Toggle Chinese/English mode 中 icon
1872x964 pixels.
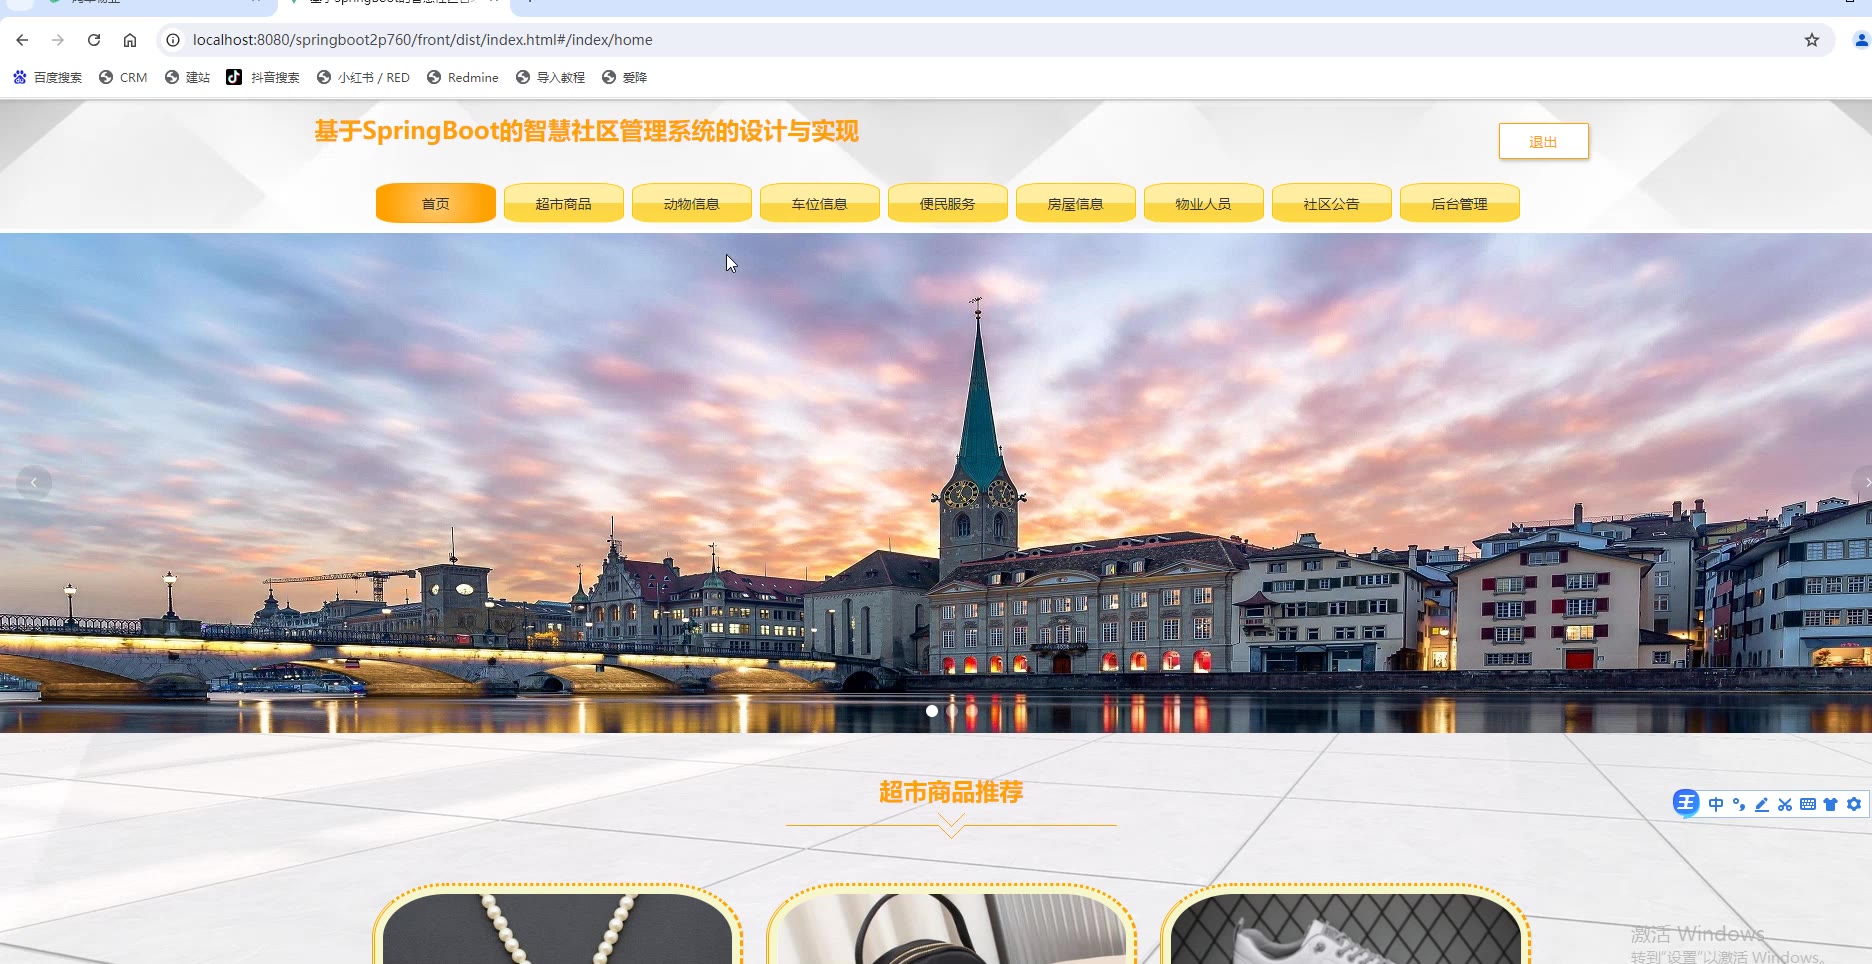point(1716,804)
